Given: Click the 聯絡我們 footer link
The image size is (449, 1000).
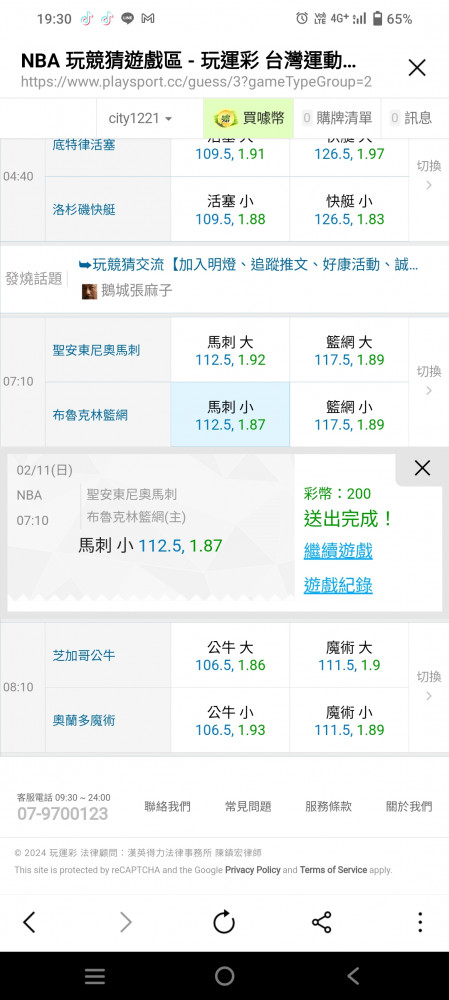Looking at the screenshot, I should tap(167, 806).
